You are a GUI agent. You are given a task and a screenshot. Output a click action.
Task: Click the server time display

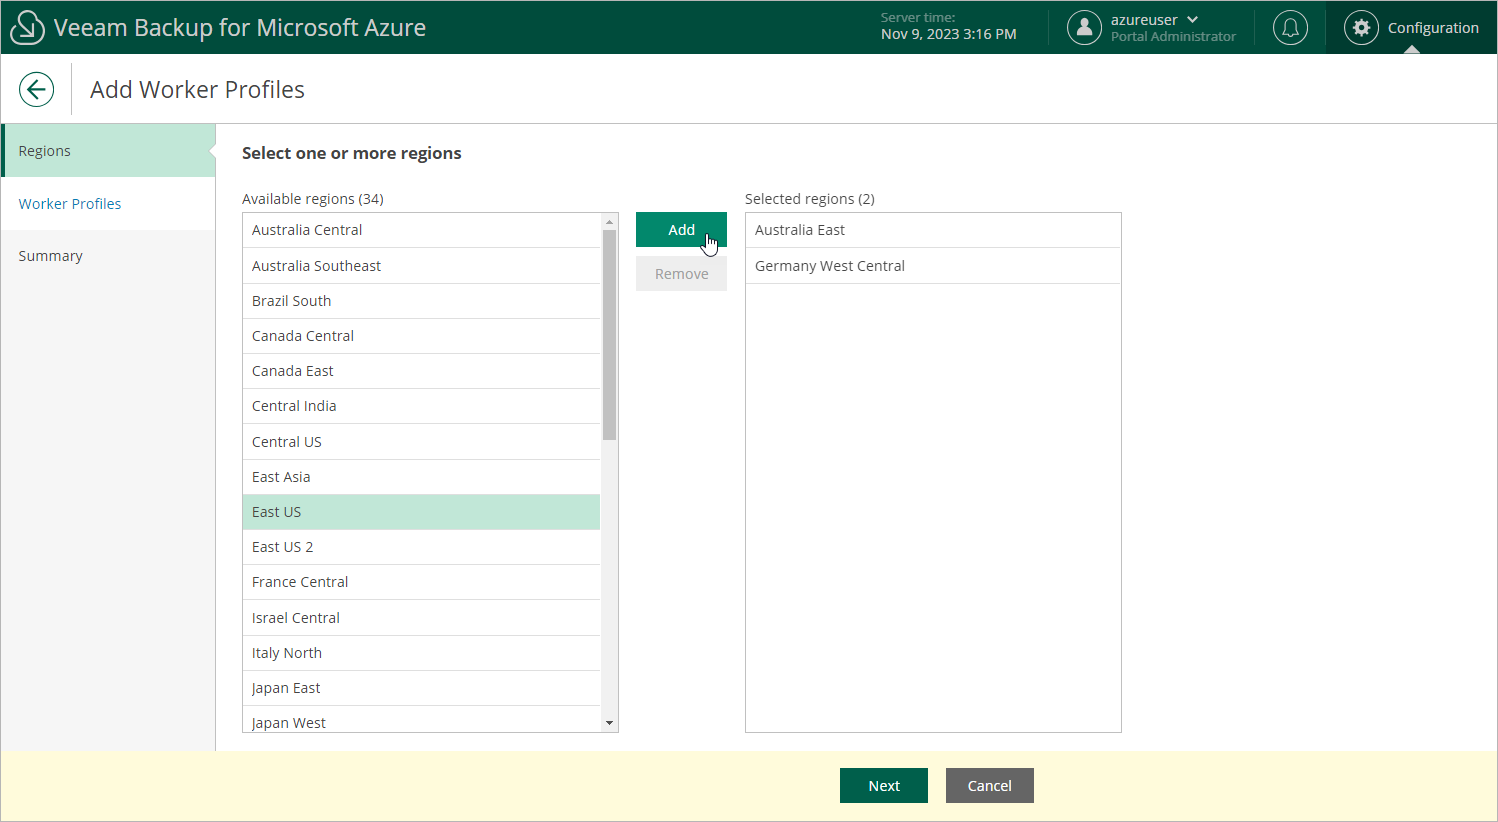click(948, 27)
